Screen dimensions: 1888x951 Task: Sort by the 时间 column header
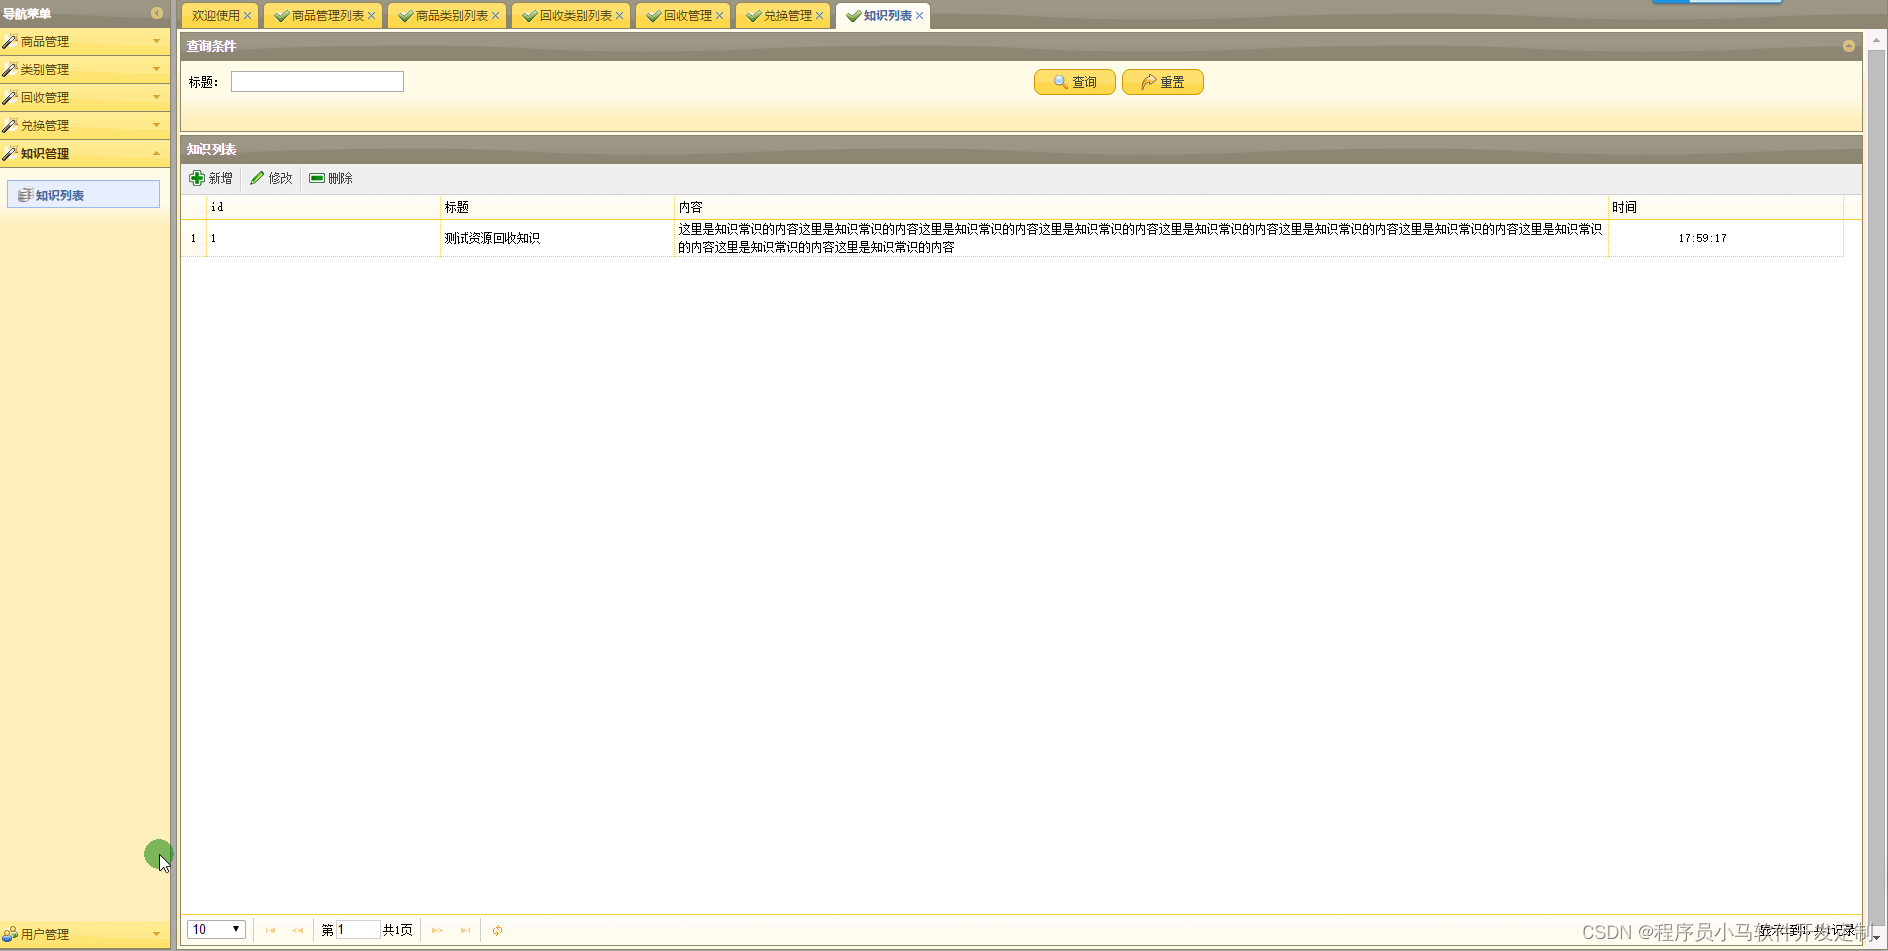coord(1726,207)
